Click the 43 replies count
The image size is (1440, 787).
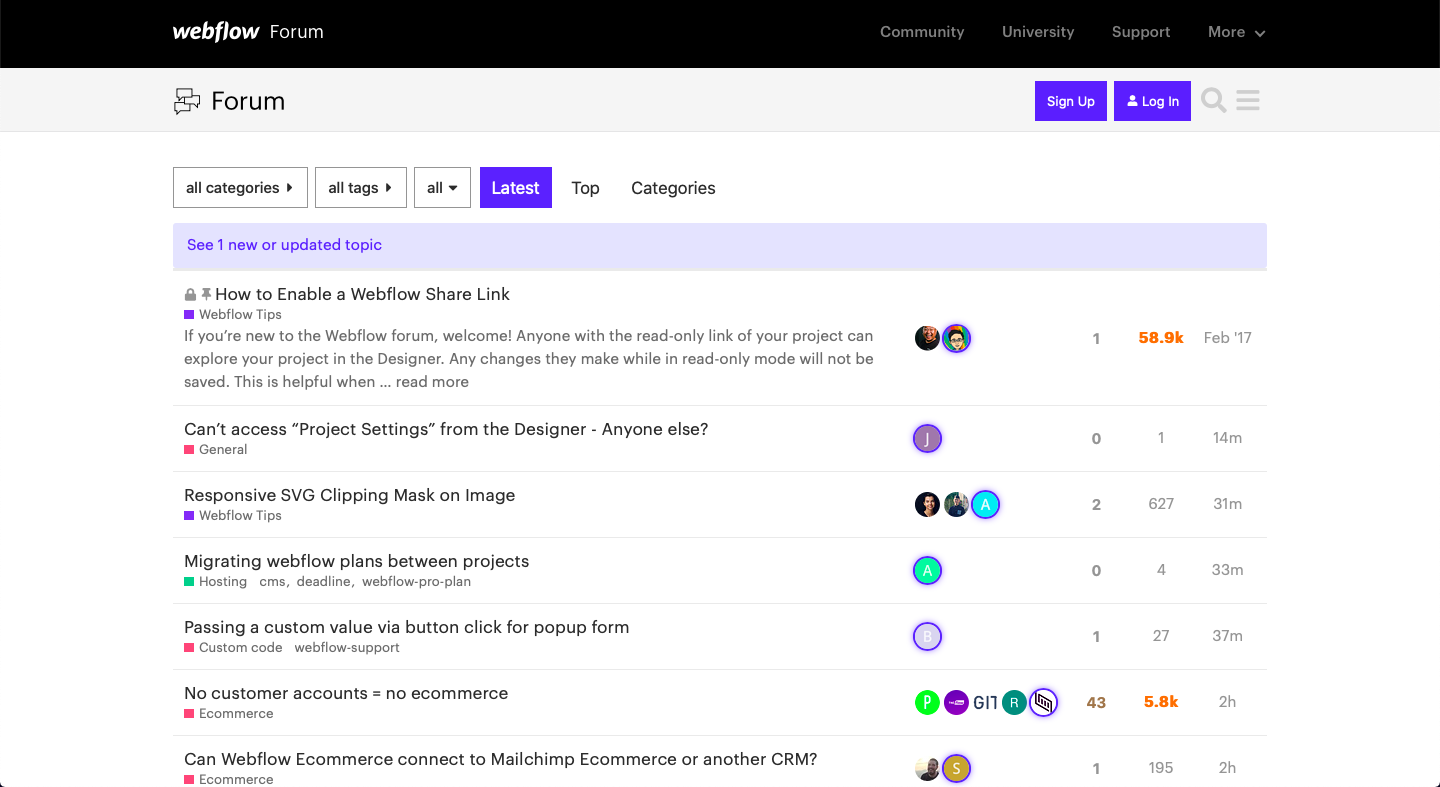click(1096, 703)
